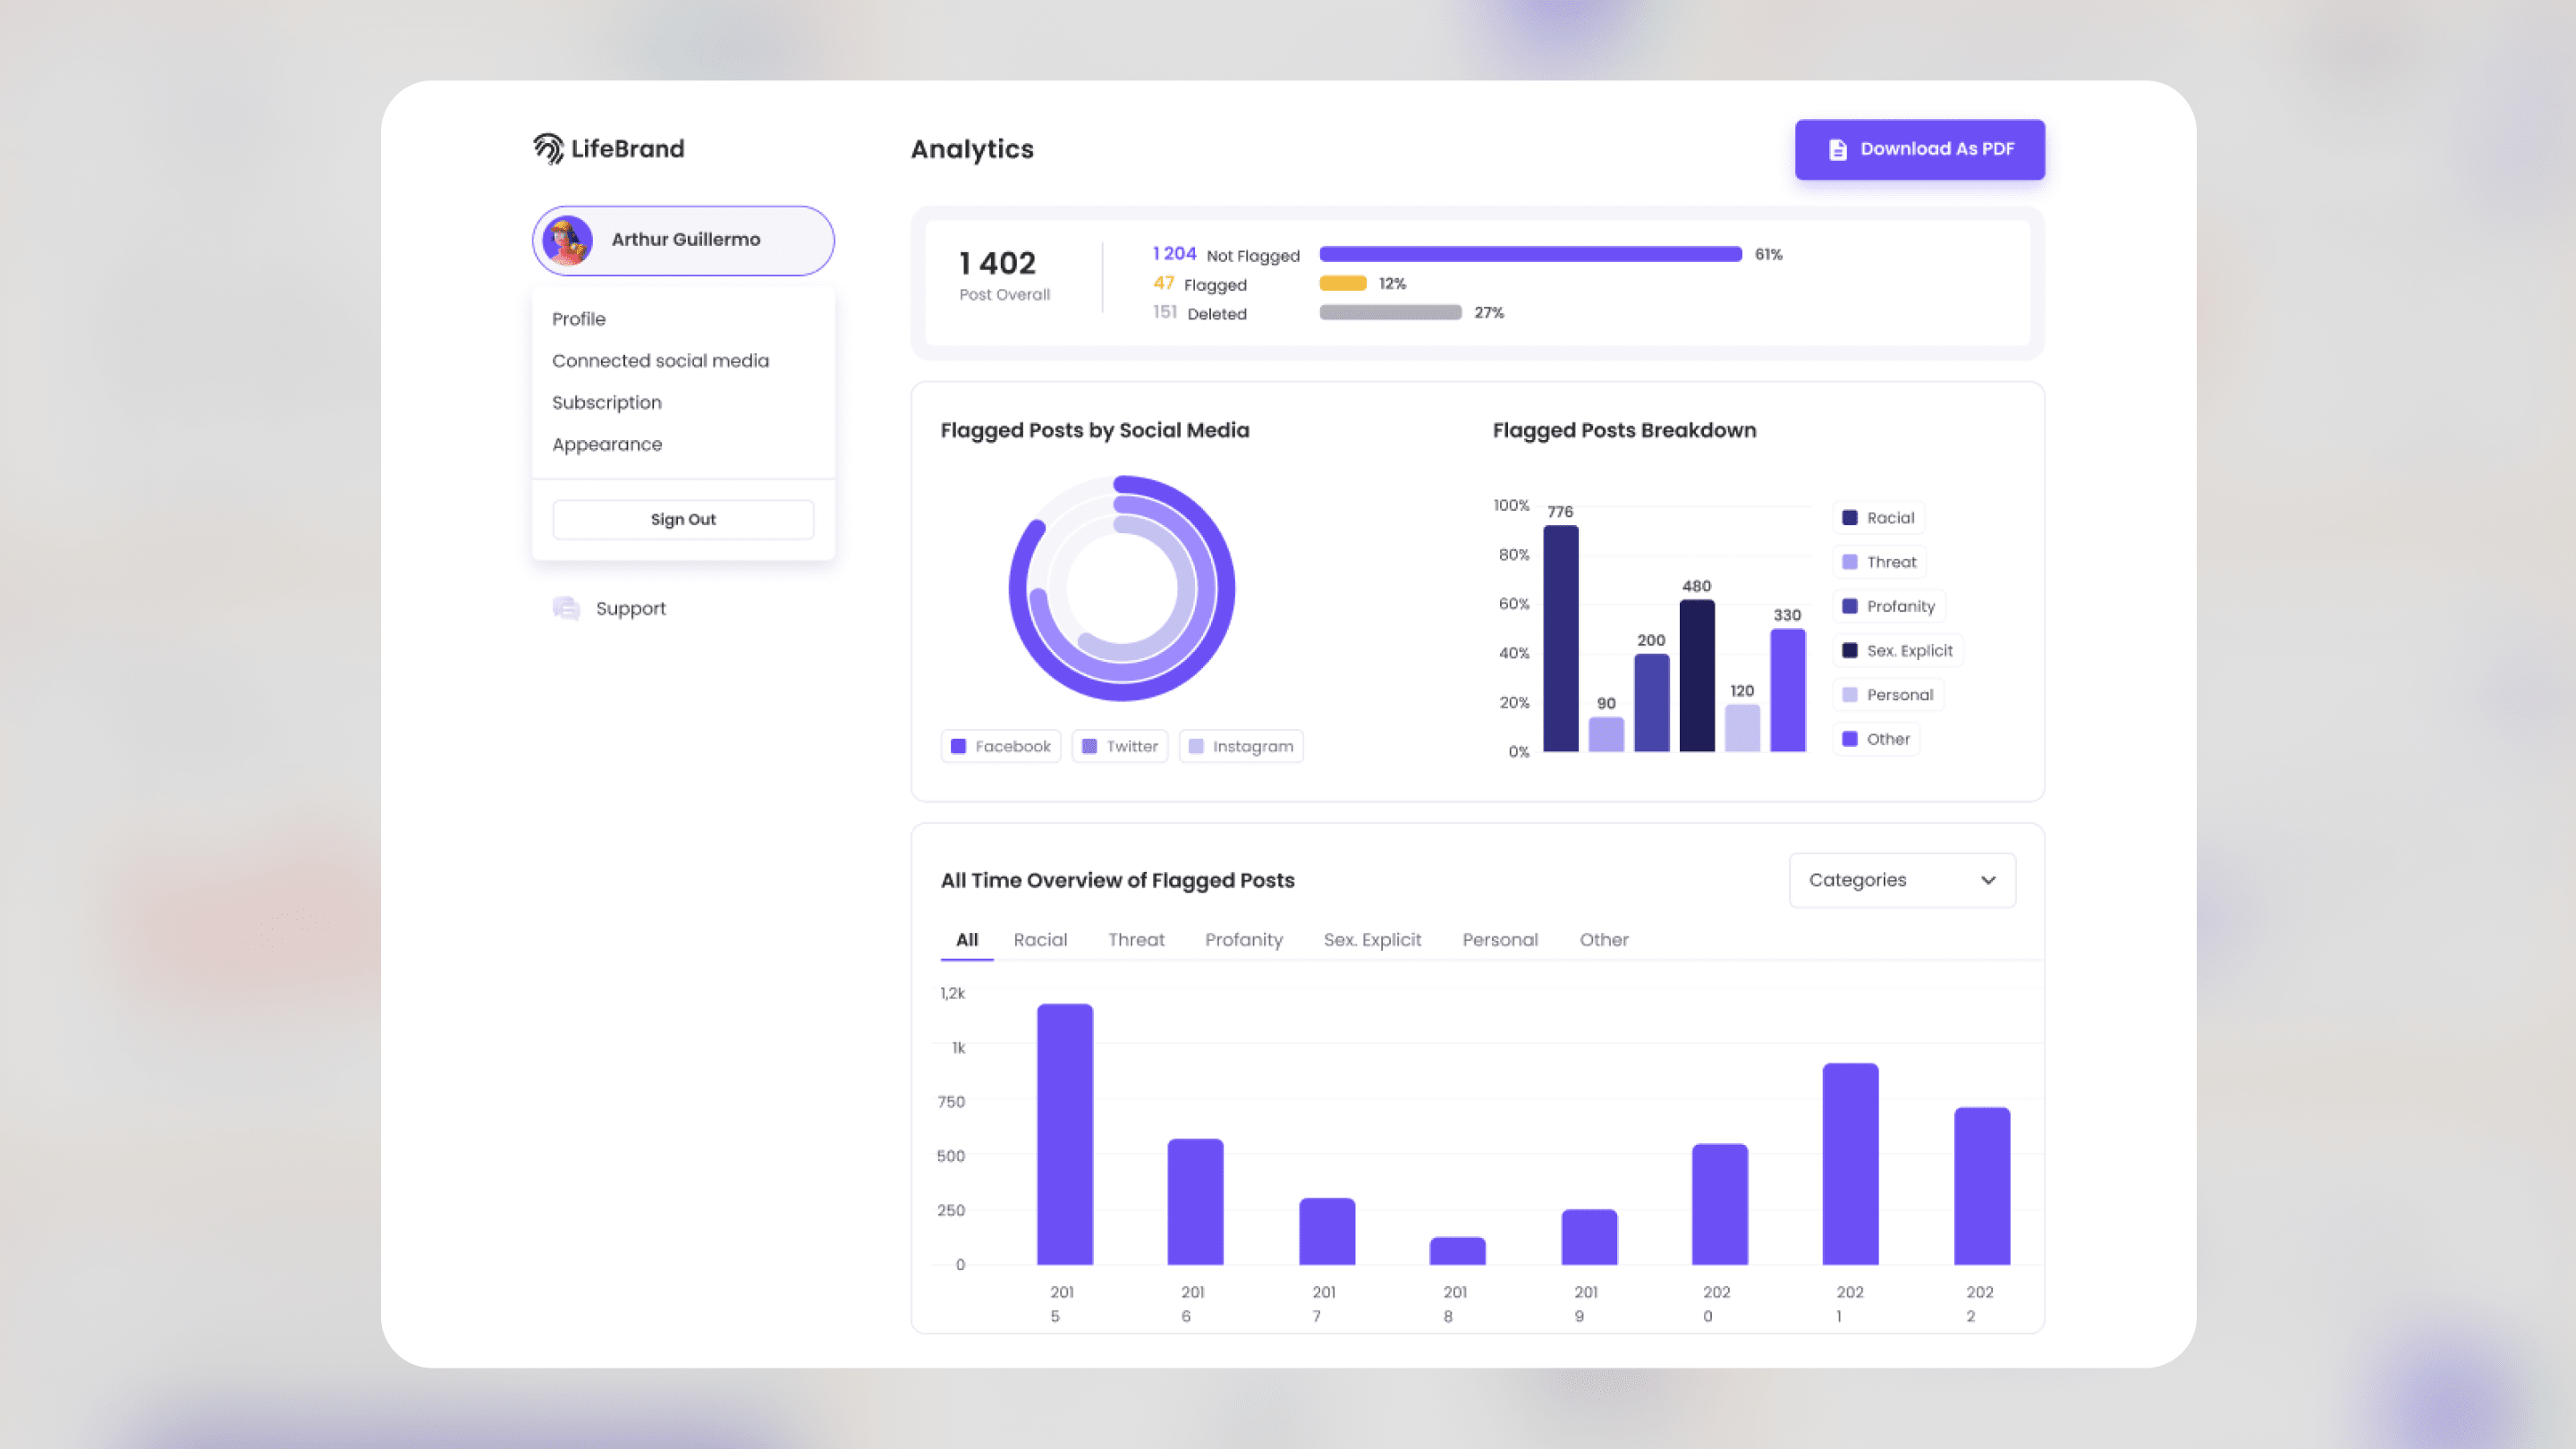Click the Categories chevron arrow
Viewport: 2576px width, 1449px height.
[1988, 881]
